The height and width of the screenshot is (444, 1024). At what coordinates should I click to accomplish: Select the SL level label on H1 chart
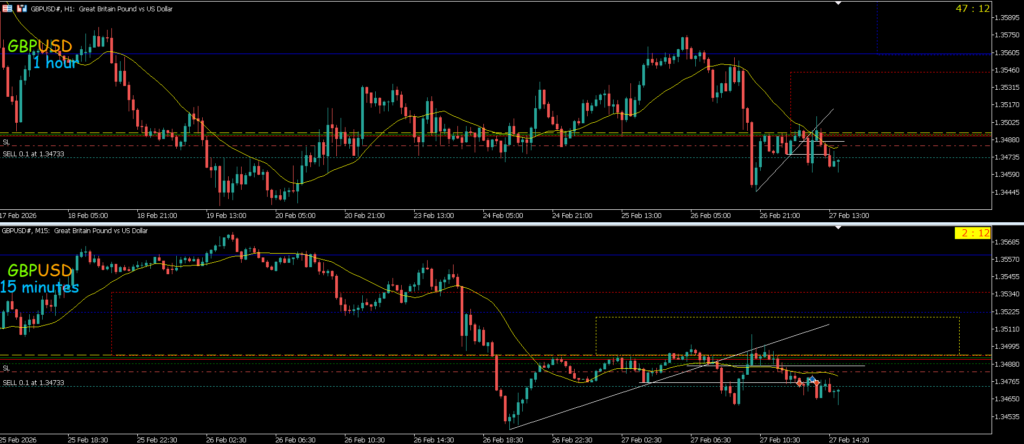tap(6, 143)
